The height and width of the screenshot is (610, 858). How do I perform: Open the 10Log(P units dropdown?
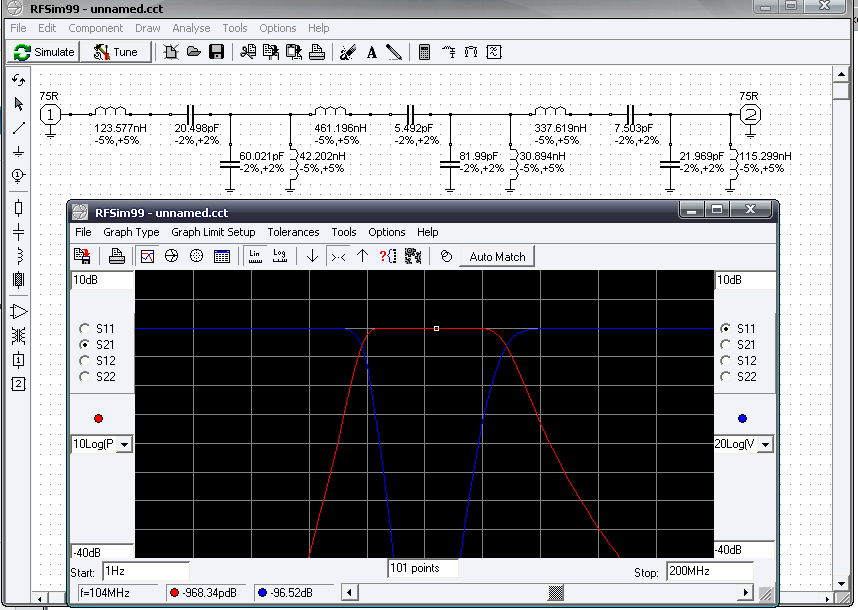tap(125, 444)
